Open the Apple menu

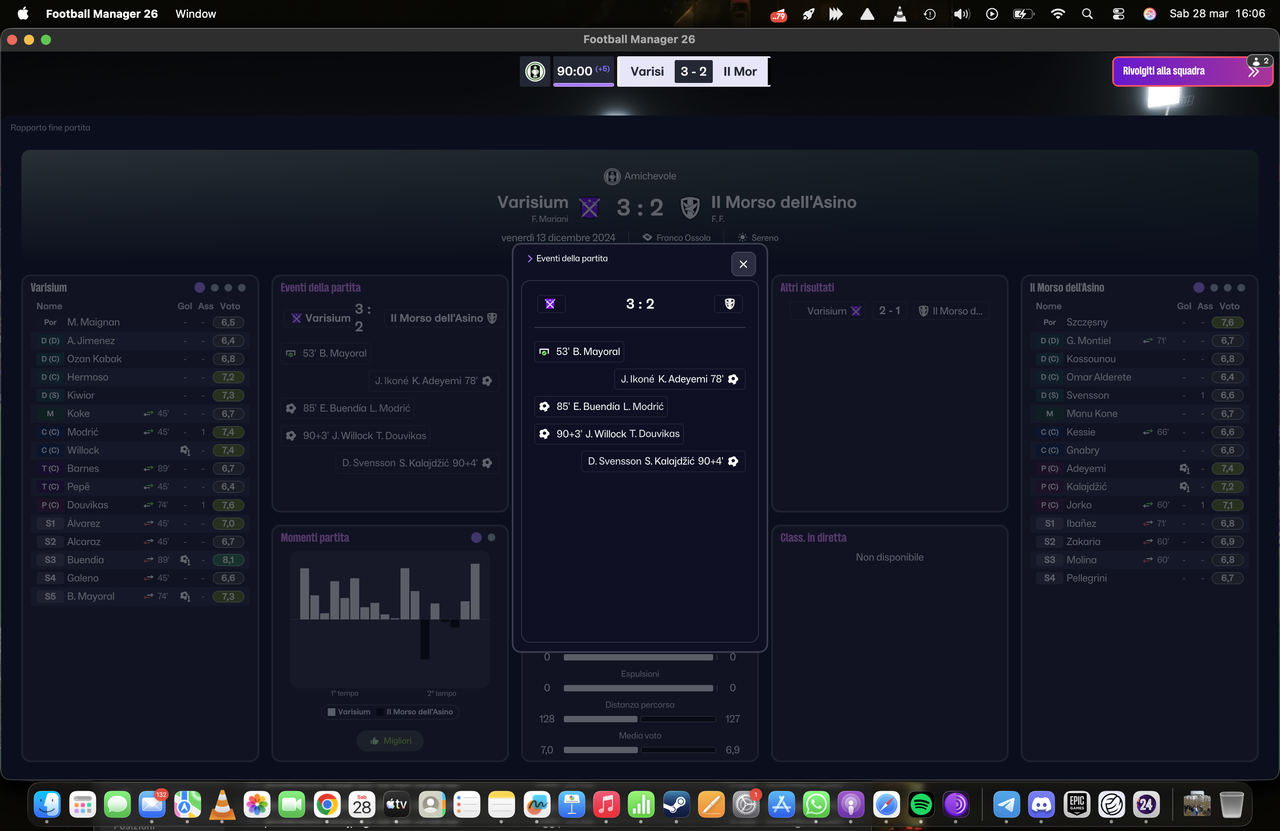23,14
